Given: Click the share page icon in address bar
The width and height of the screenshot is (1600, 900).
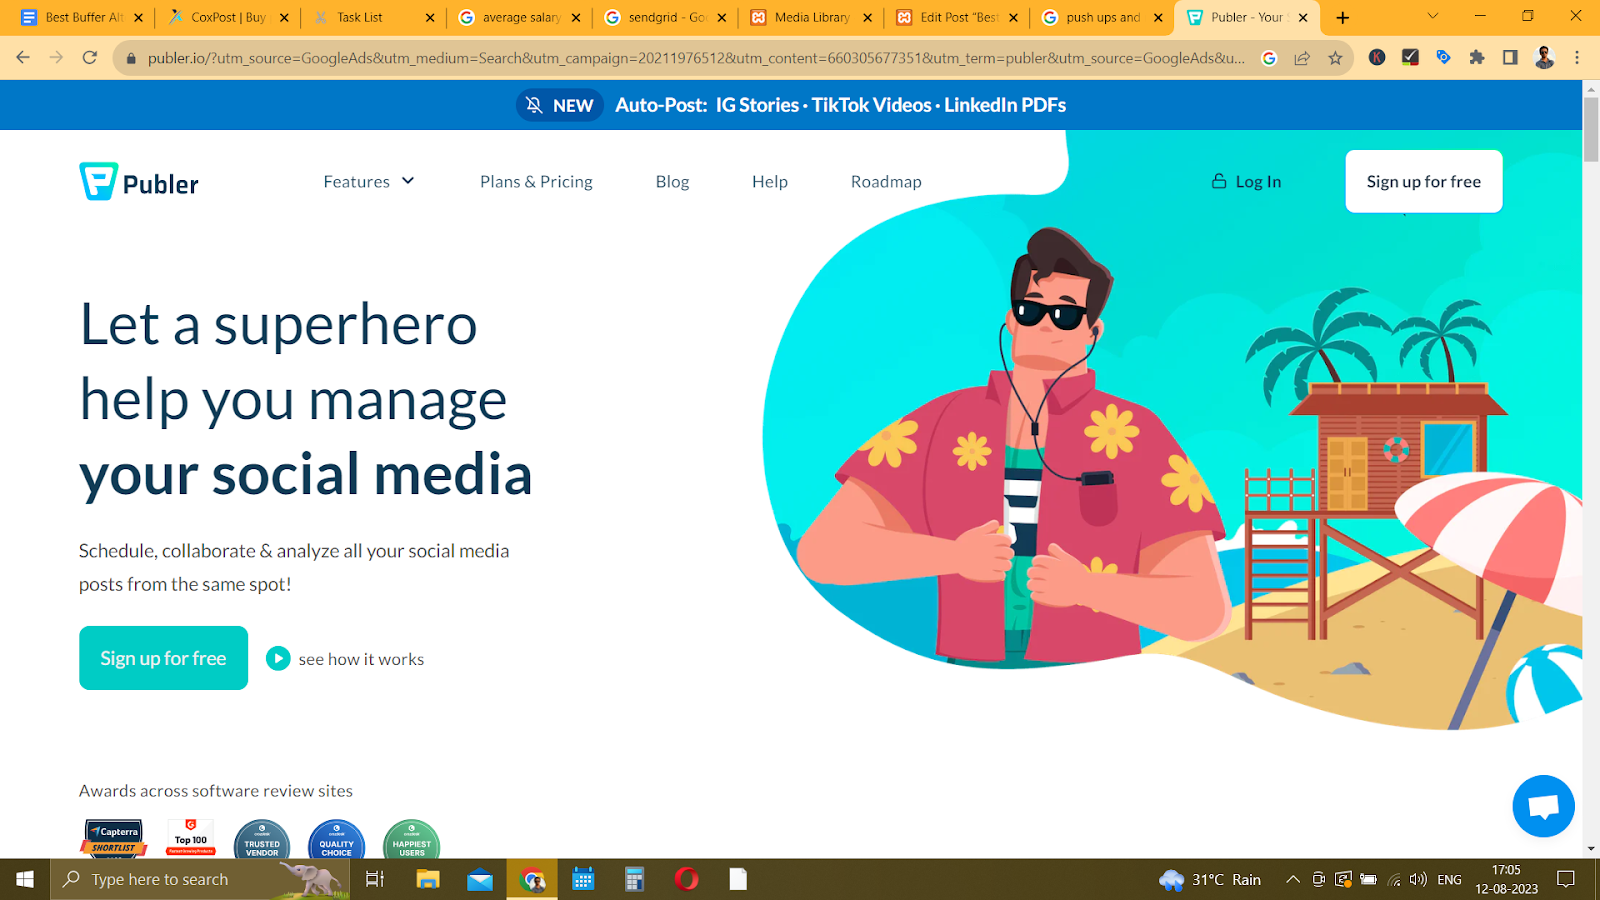Looking at the screenshot, I should [1302, 58].
